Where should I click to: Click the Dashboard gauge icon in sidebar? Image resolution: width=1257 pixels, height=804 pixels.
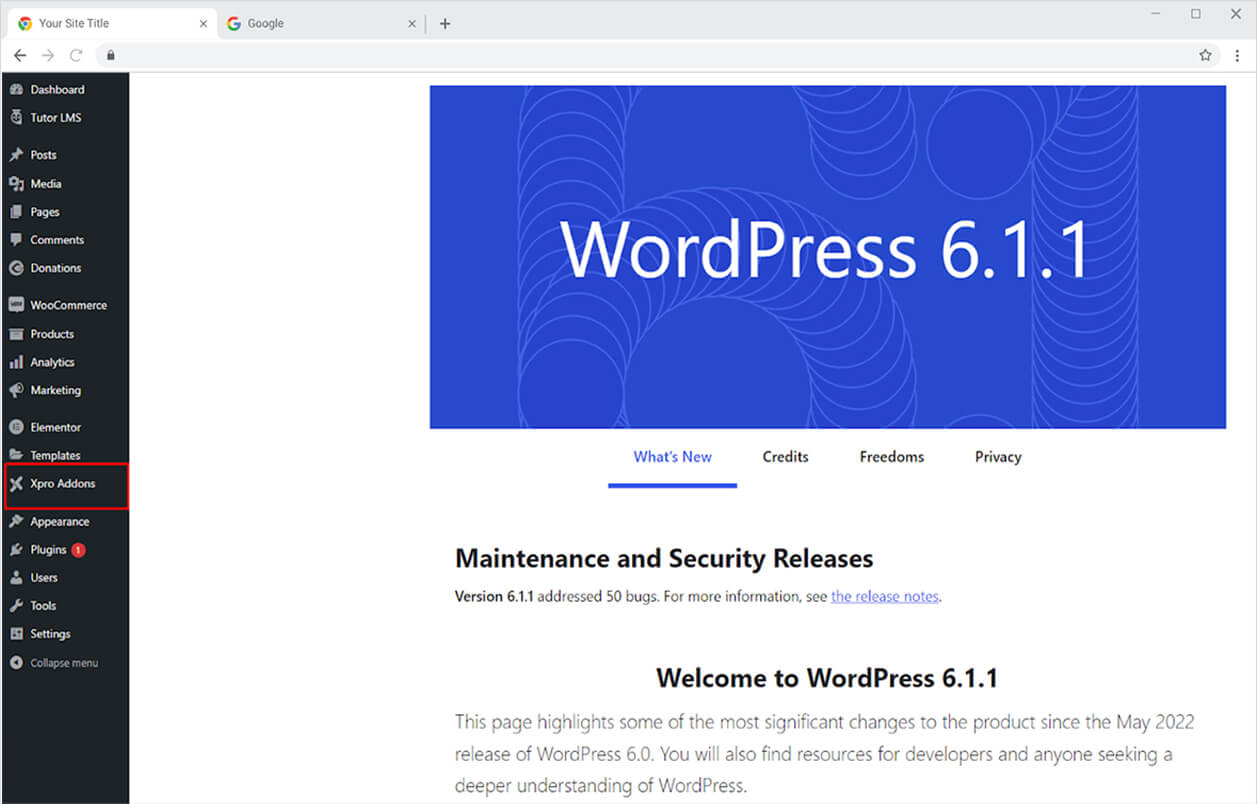[16, 90]
